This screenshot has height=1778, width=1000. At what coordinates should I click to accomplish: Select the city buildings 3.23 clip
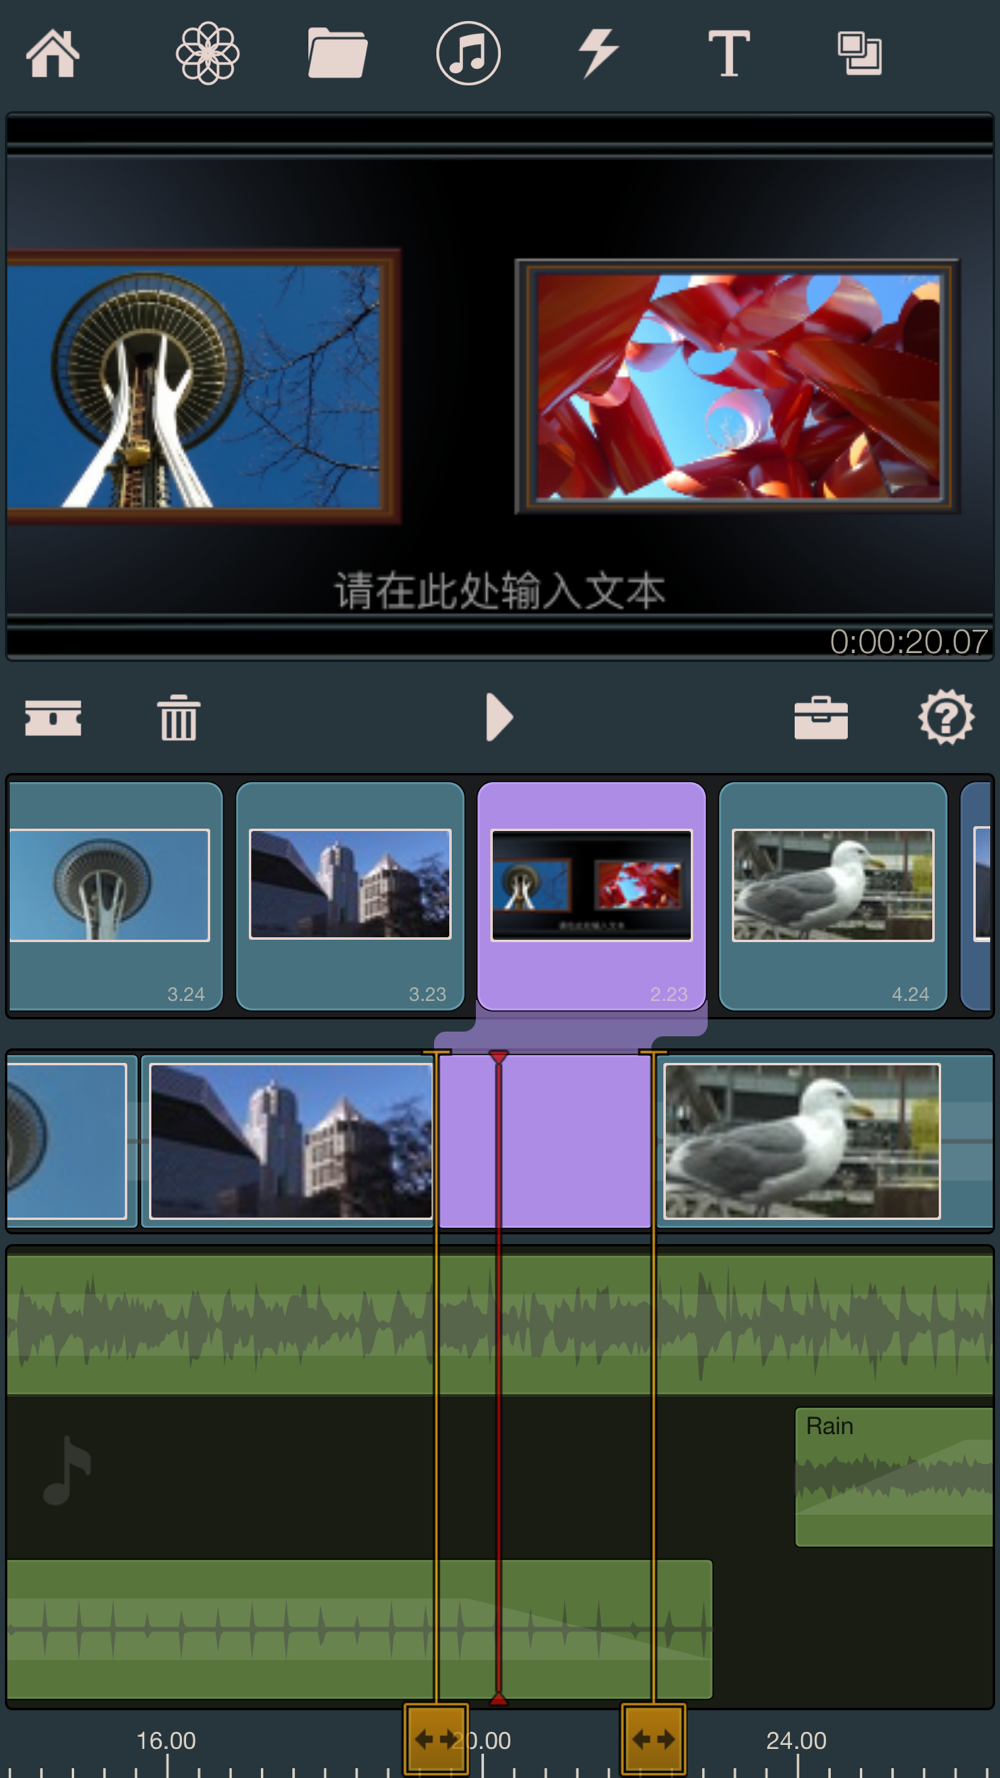tap(350, 896)
